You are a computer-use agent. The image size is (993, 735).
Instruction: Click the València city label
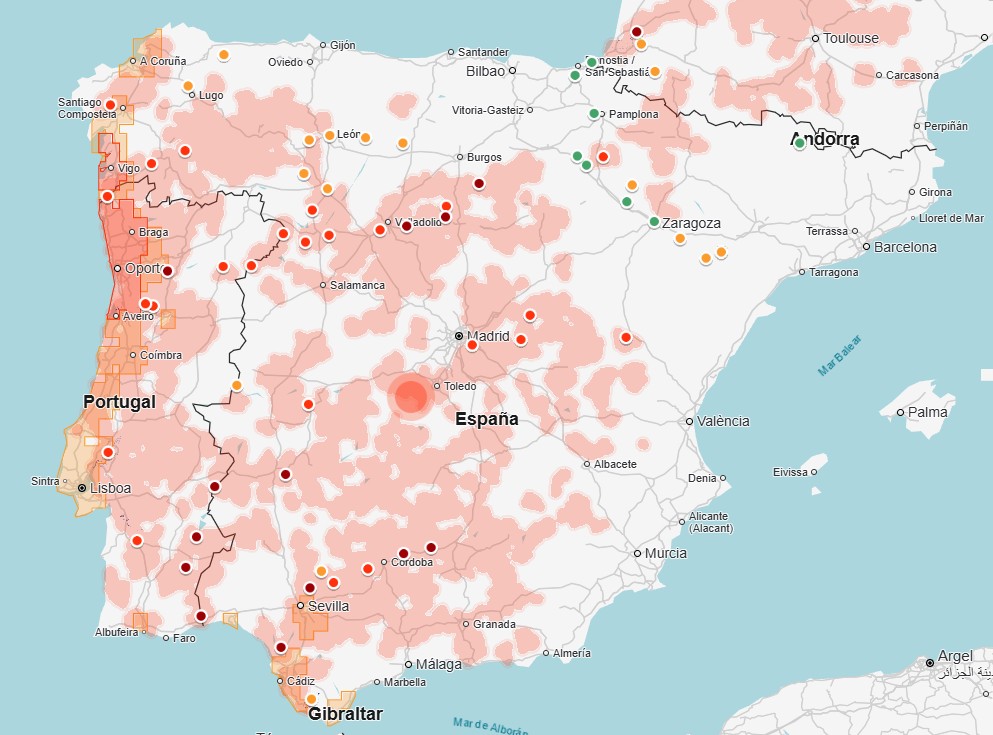click(x=722, y=421)
